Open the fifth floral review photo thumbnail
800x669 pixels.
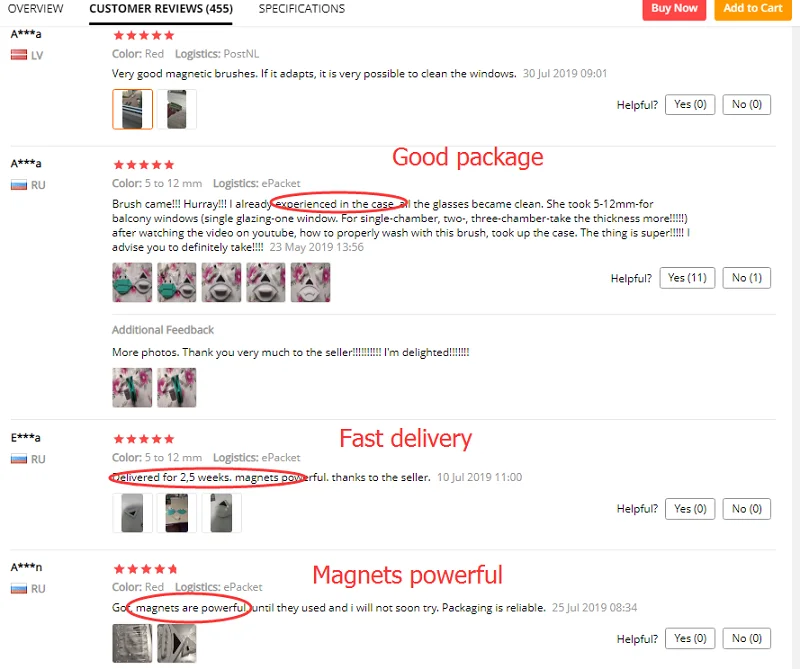click(x=310, y=282)
